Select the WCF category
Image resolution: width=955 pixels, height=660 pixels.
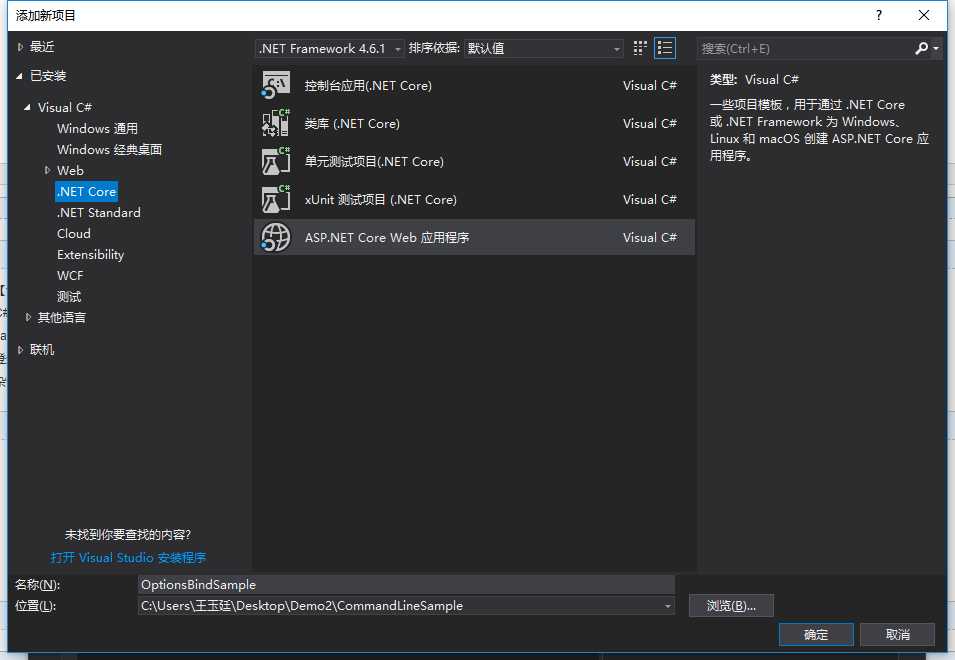pos(70,275)
